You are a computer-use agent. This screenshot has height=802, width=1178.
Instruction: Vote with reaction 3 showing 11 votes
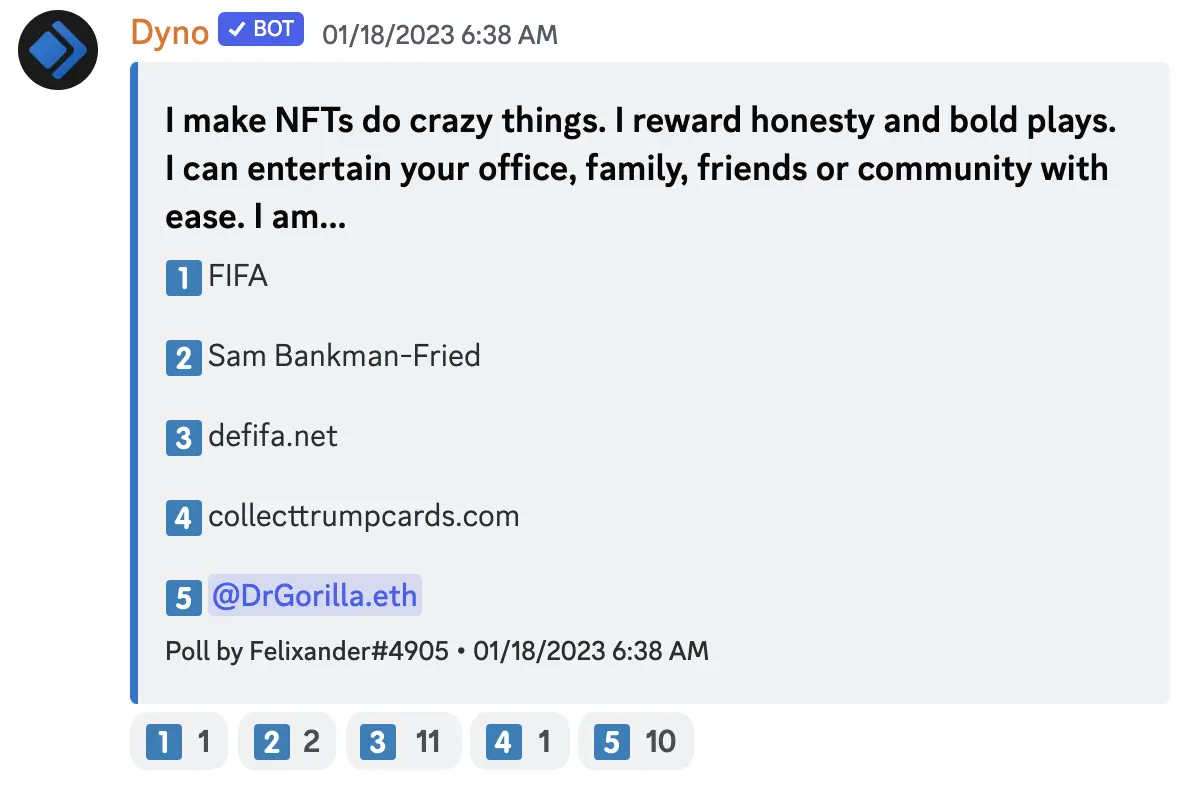click(403, 742)
